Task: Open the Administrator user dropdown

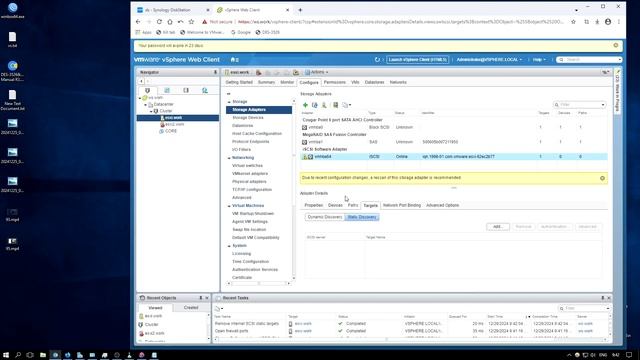Action: 489,60
